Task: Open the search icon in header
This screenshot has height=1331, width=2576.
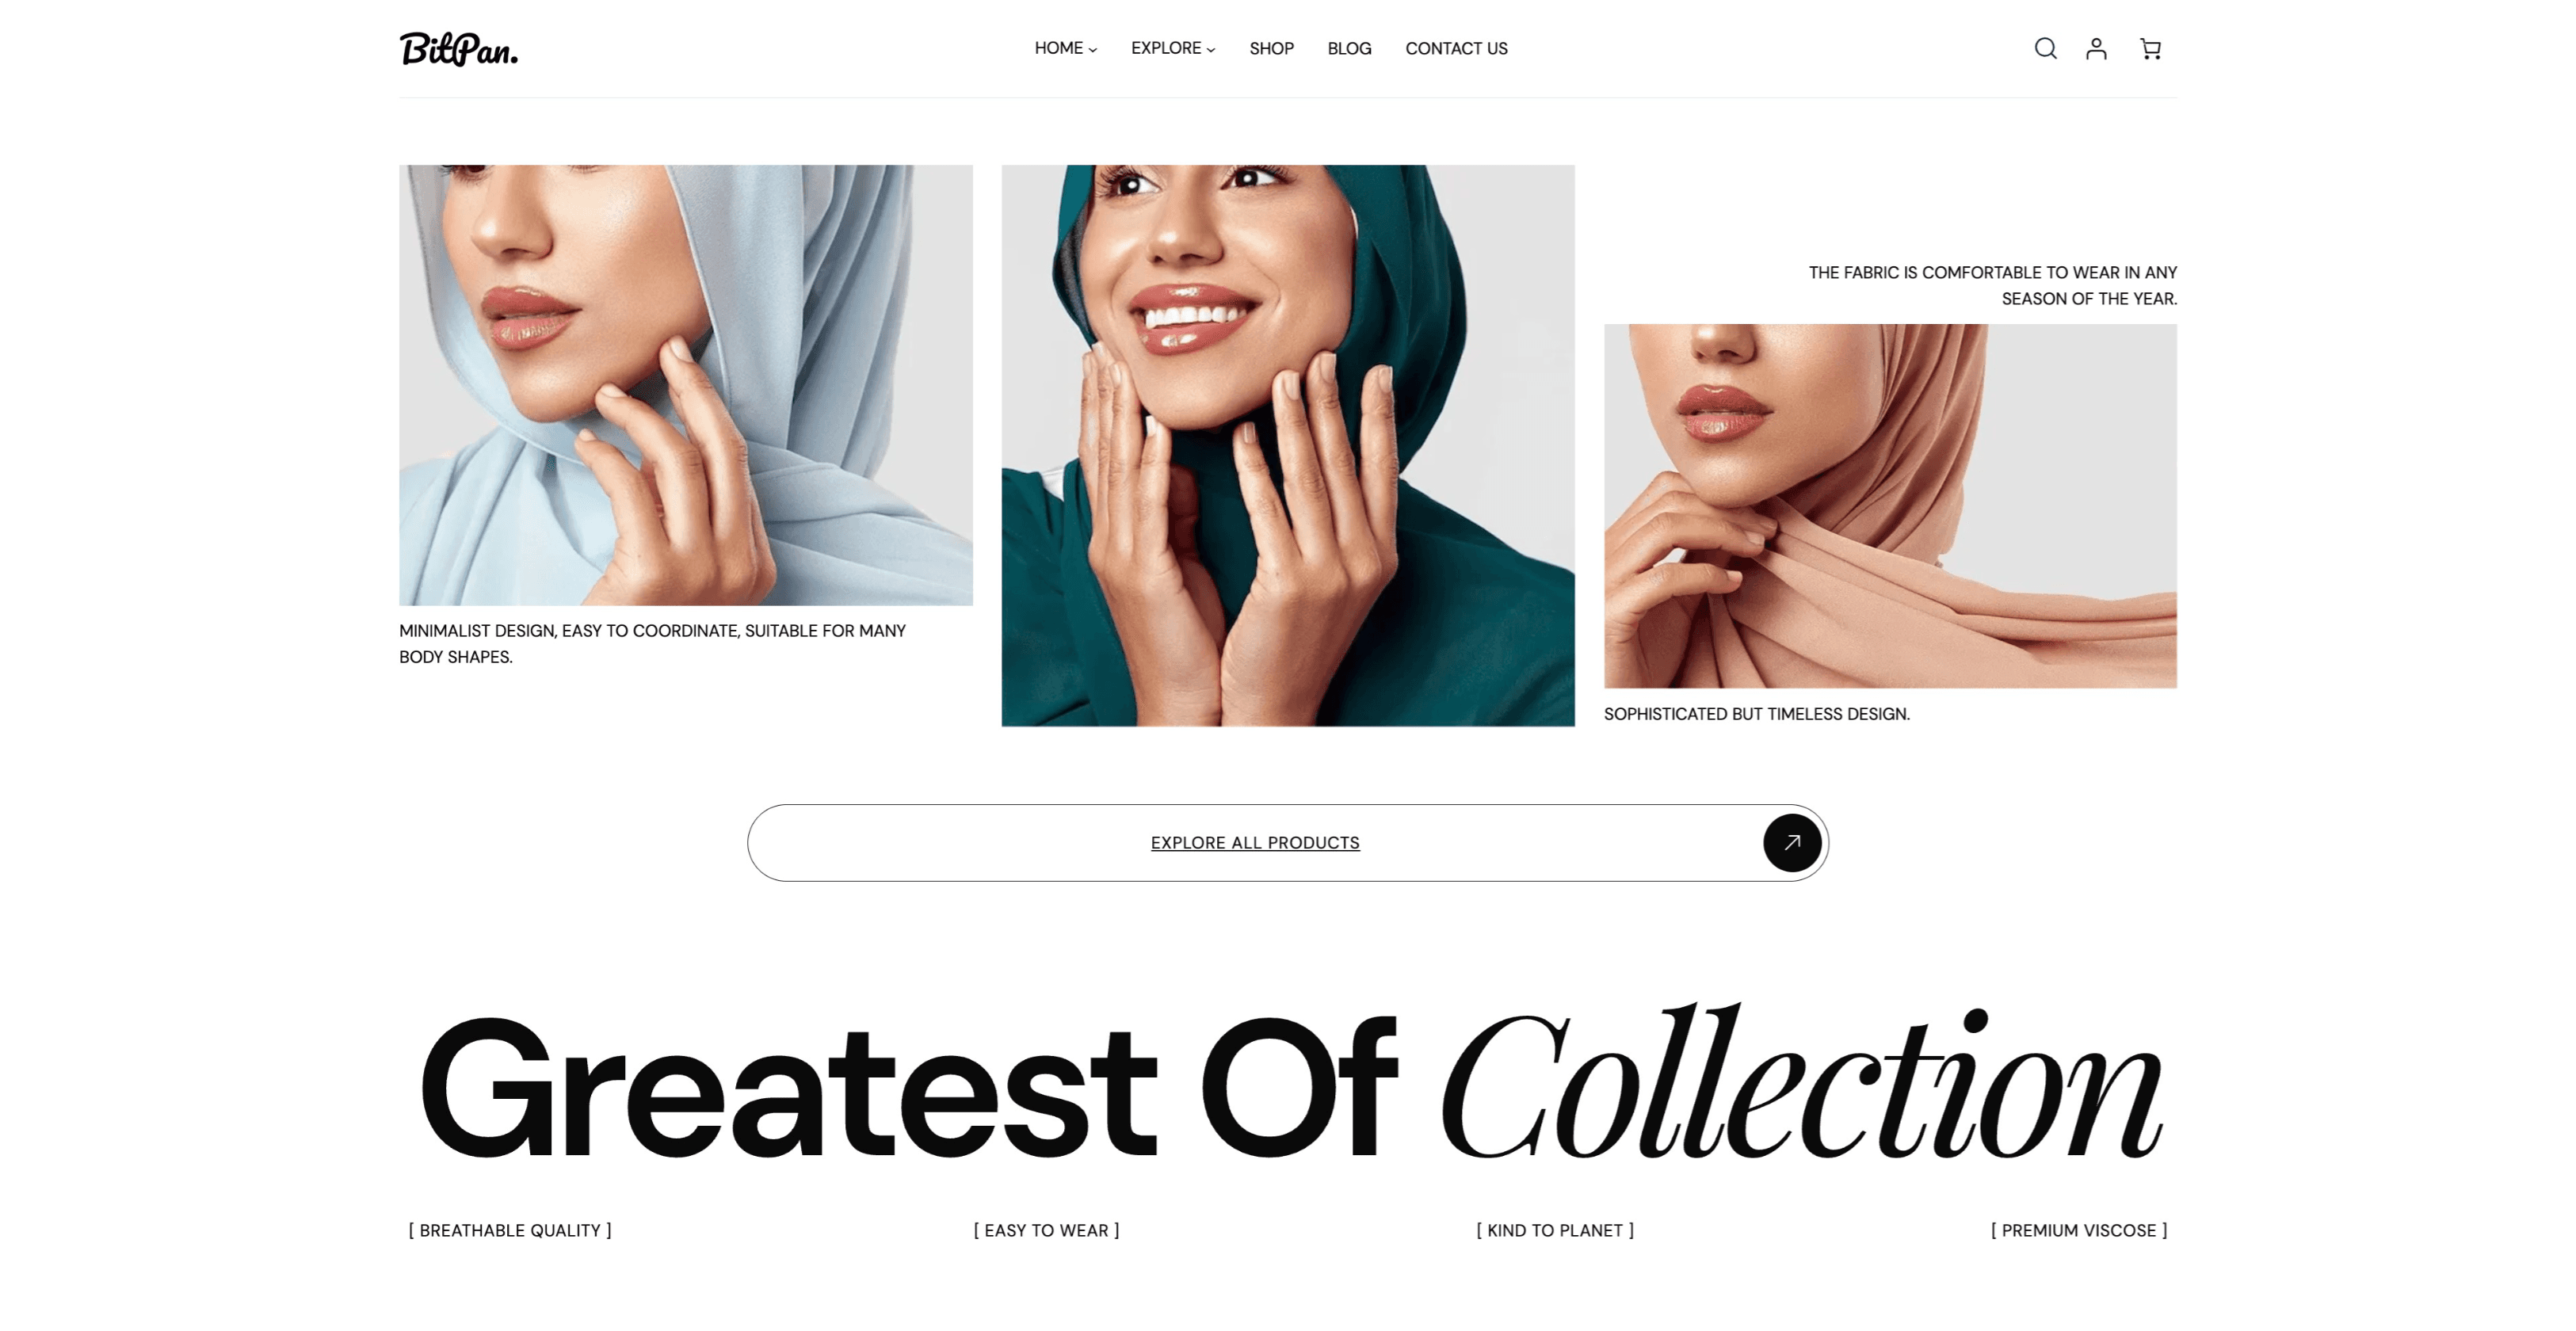Action: pyautogui.click(x=2045, y=48)
